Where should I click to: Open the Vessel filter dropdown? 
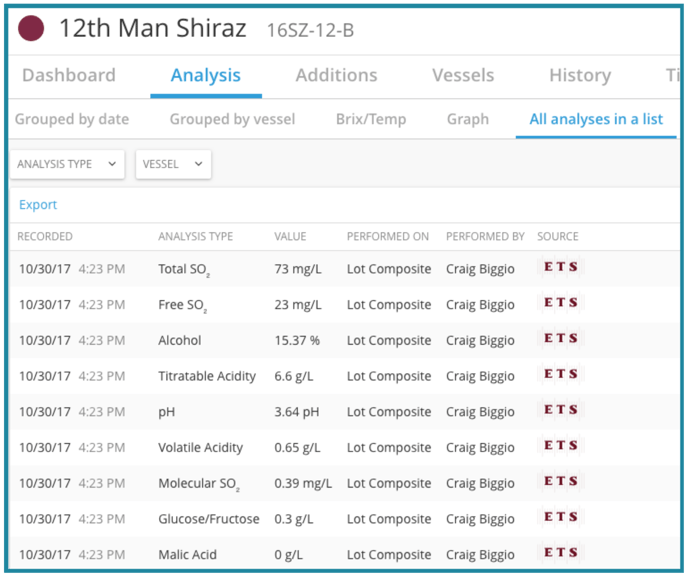click(x=173, y=164)
